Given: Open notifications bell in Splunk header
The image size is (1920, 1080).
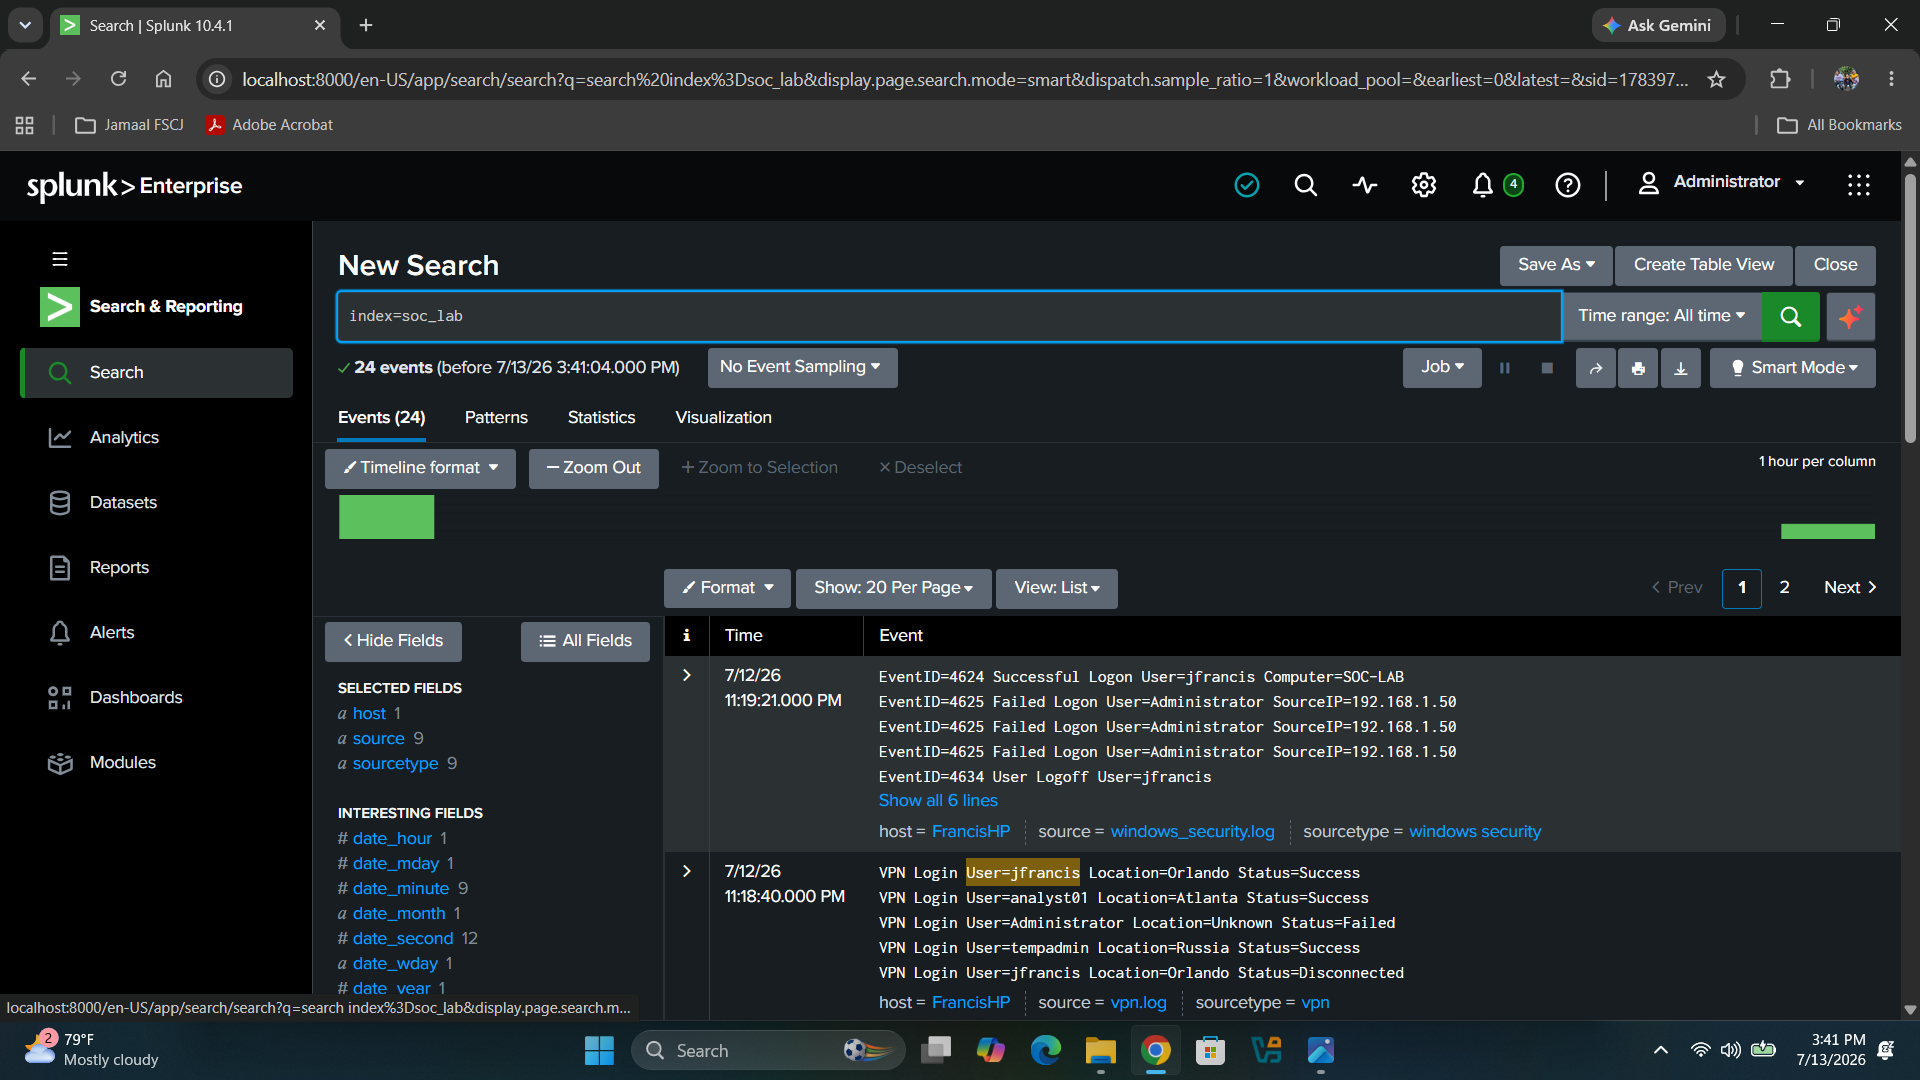Looking at the screenshot, I should point(1483,185).
